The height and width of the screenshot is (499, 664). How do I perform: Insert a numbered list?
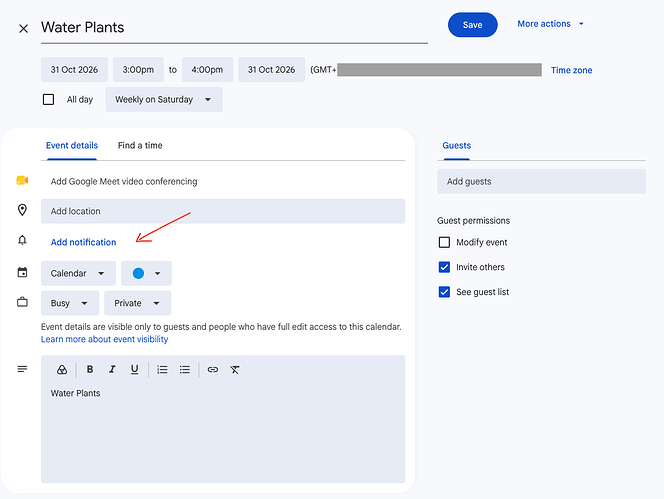click(x=162, y=370)
